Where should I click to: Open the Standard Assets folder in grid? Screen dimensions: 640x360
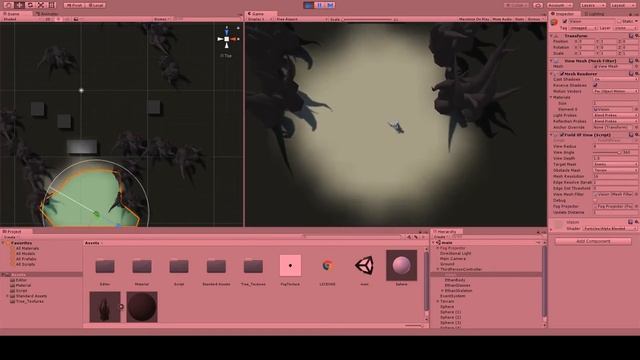click(x=216, y=267)
